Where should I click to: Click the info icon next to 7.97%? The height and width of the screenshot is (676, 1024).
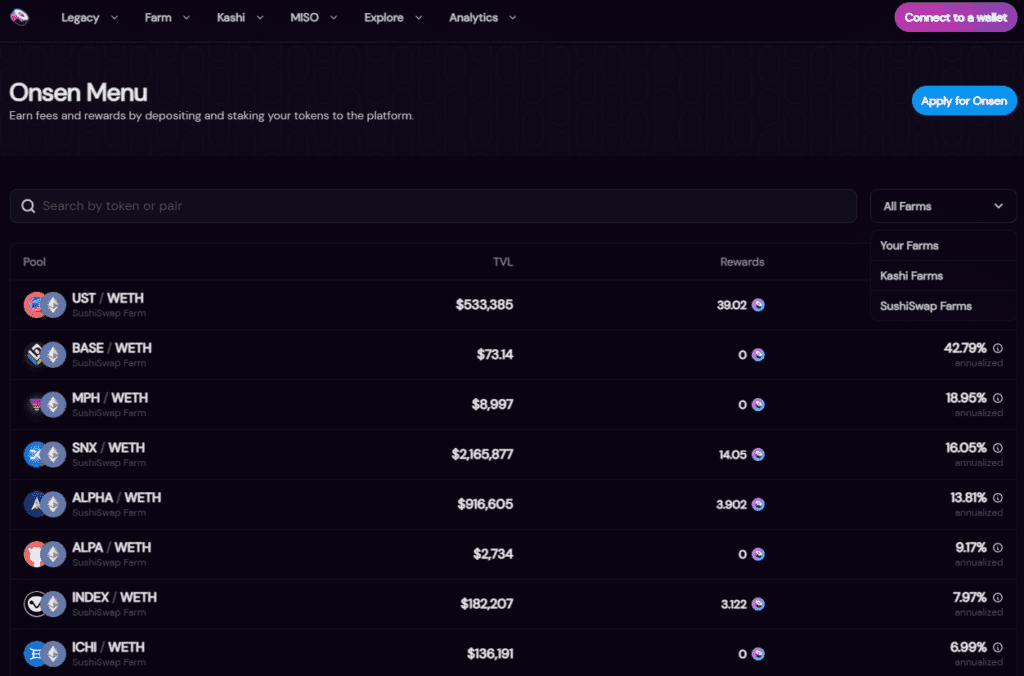click(998, 598)
